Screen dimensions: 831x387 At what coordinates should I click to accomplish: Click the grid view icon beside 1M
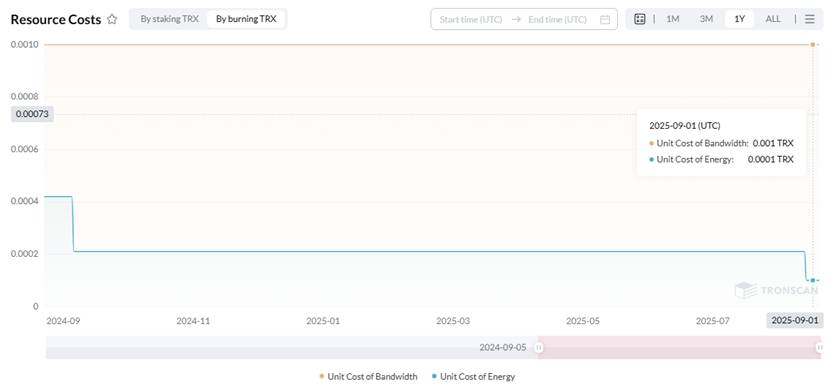(x=640, y=19)
